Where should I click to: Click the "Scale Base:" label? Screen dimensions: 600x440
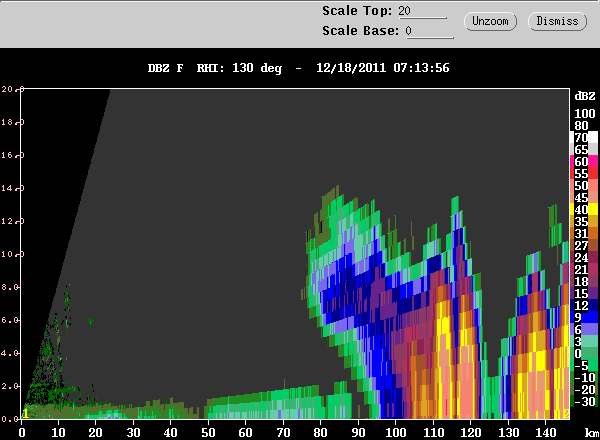click(360, 31)
